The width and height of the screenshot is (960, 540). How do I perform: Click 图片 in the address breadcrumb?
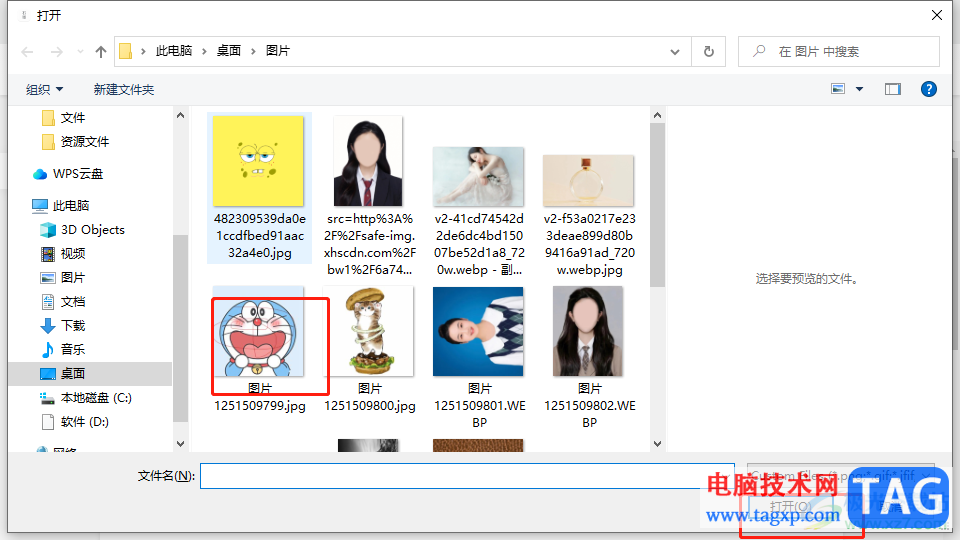[278, 51]
